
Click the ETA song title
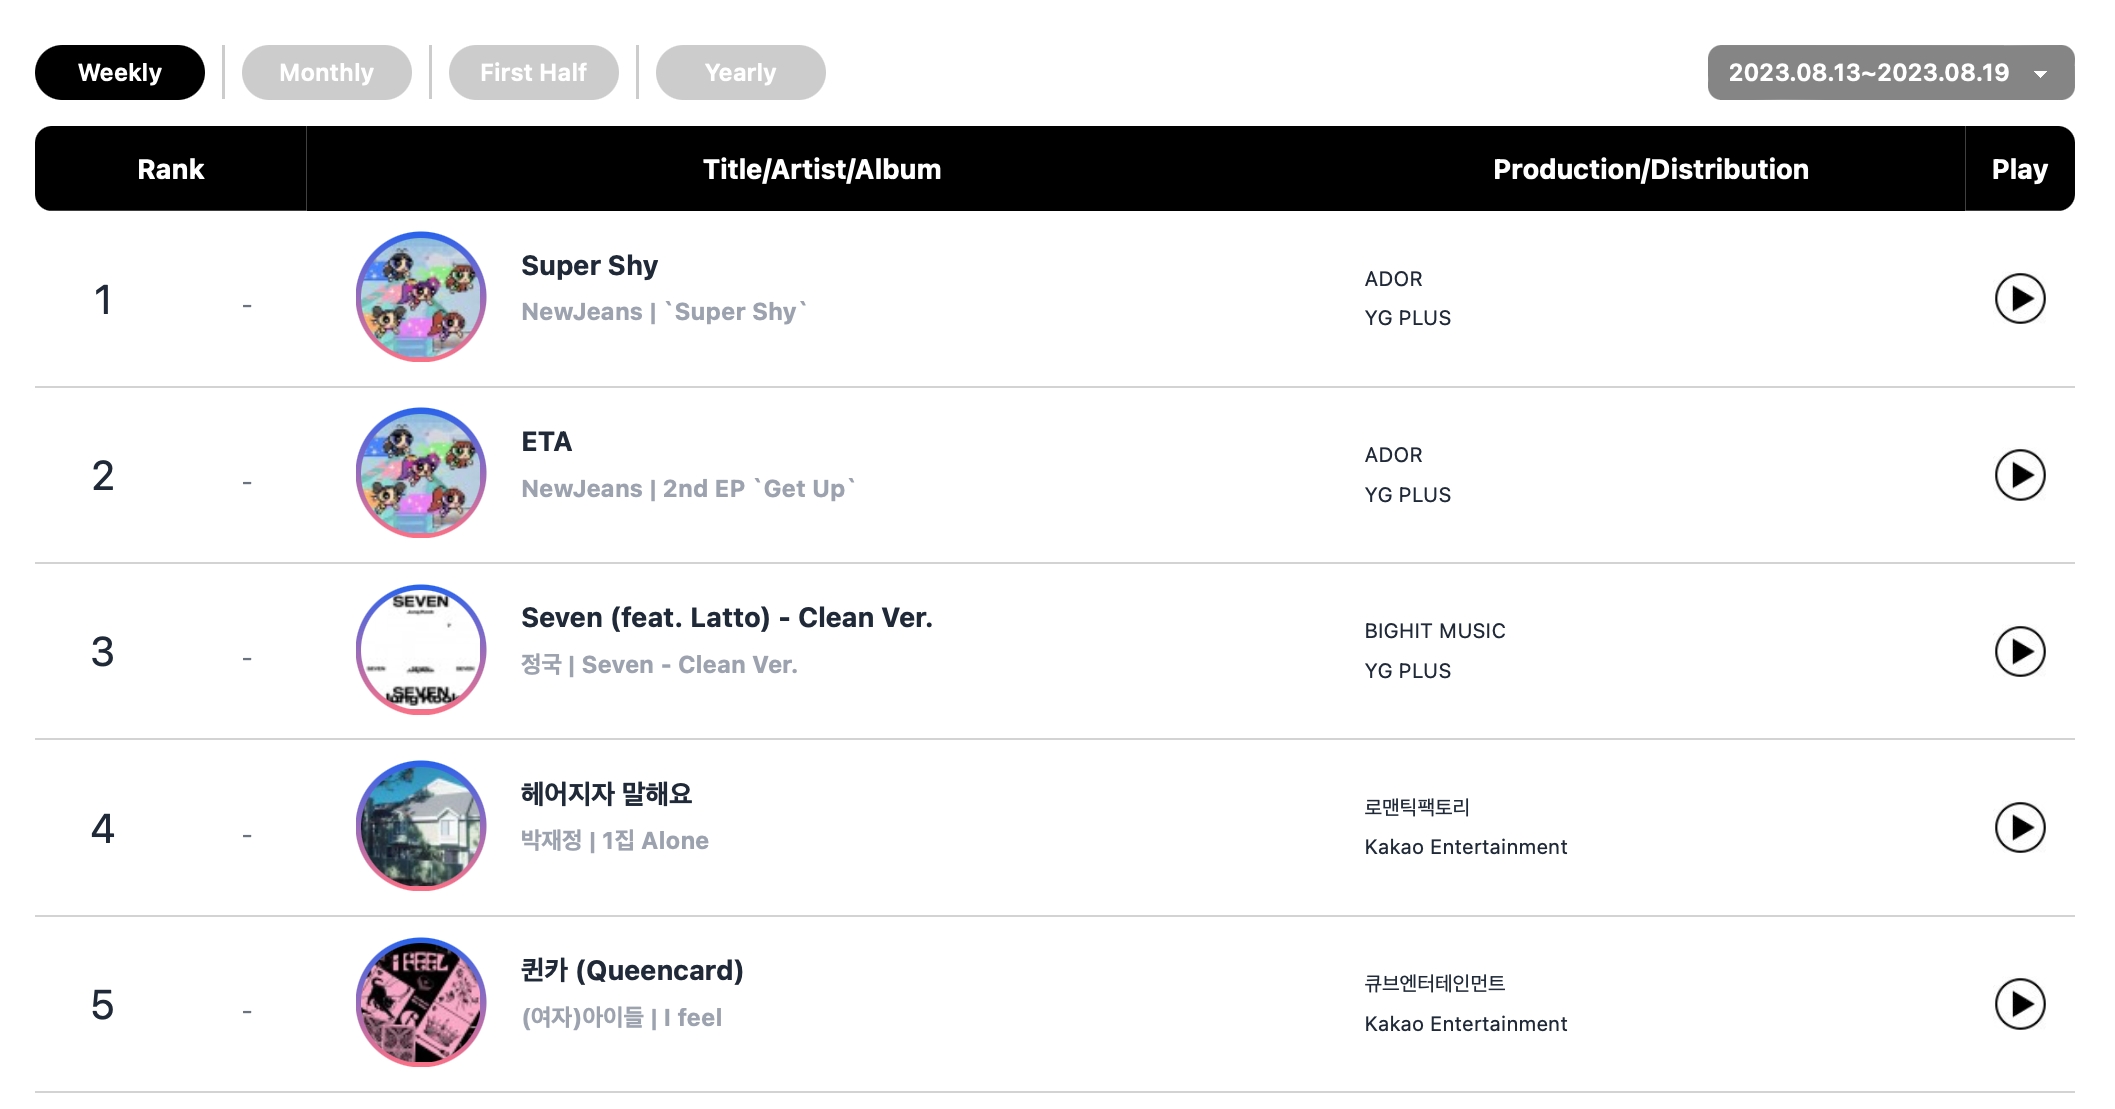(546, 442)
